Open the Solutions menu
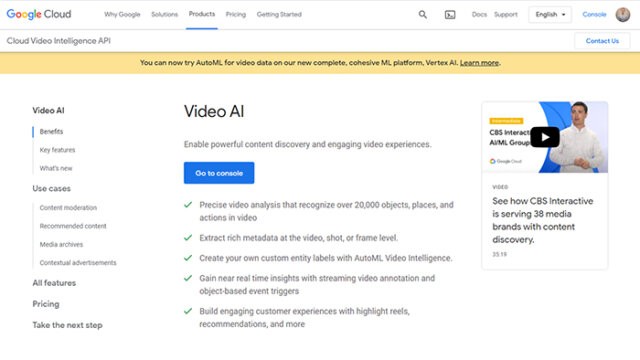 point(164,14)
